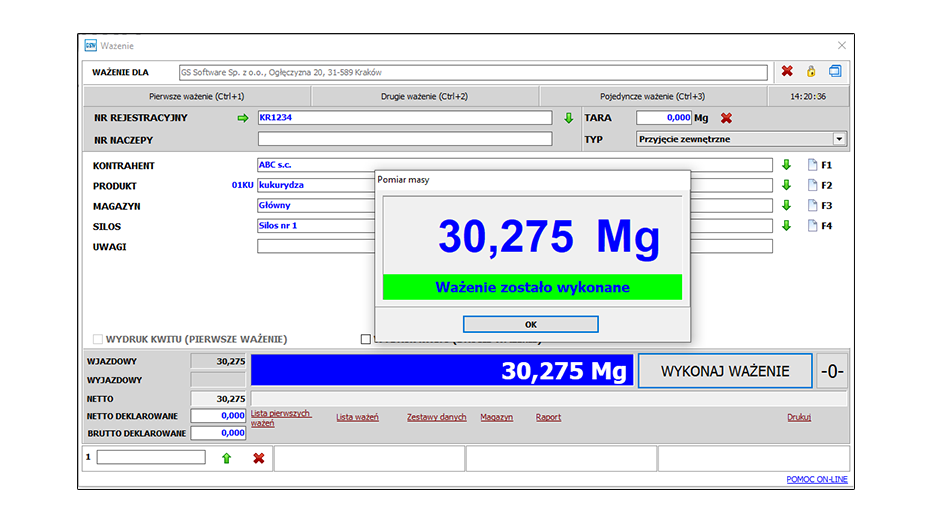Click the NR NACZEPY input field
The image size is (932, 522).
404,139
